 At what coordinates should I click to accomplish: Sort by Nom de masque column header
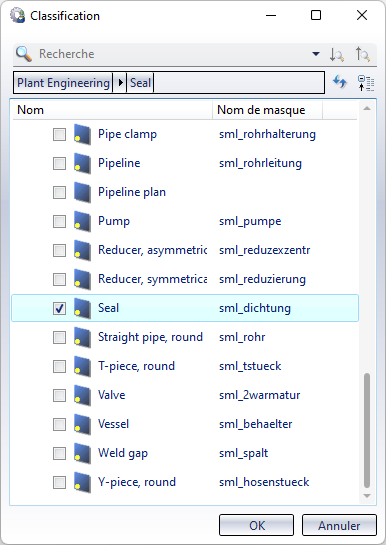point(268,110)
